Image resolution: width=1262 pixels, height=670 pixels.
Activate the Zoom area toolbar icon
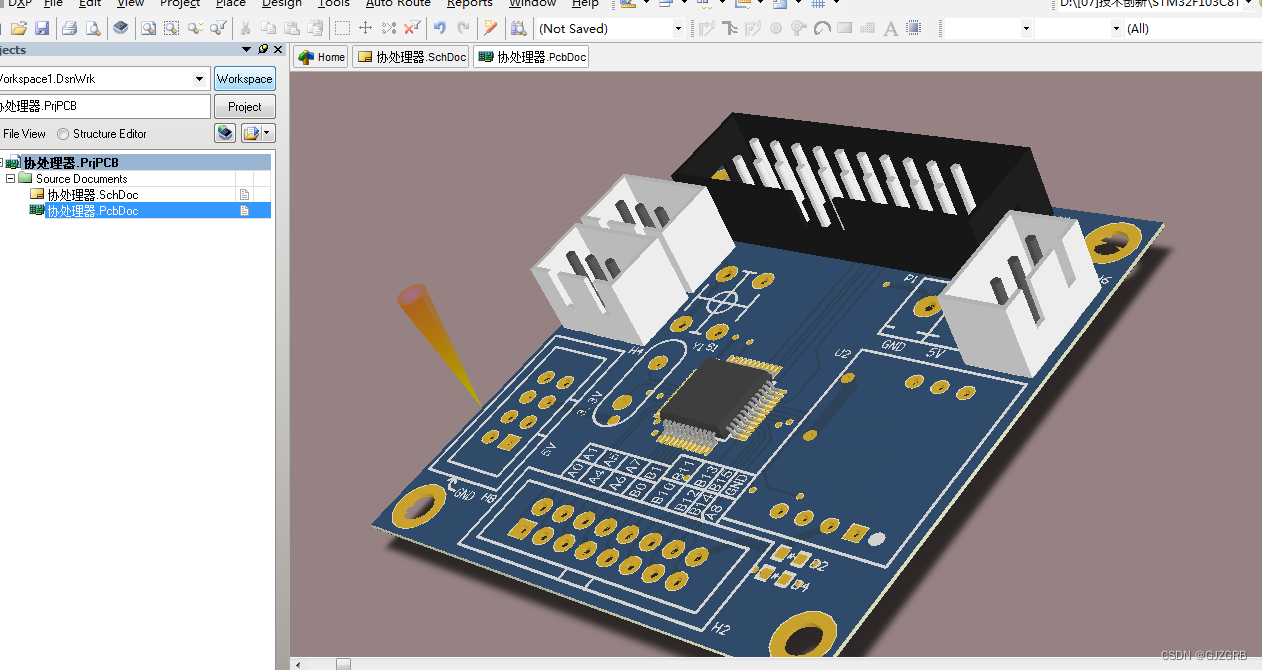pyautogui.click(x=170, y=28)
